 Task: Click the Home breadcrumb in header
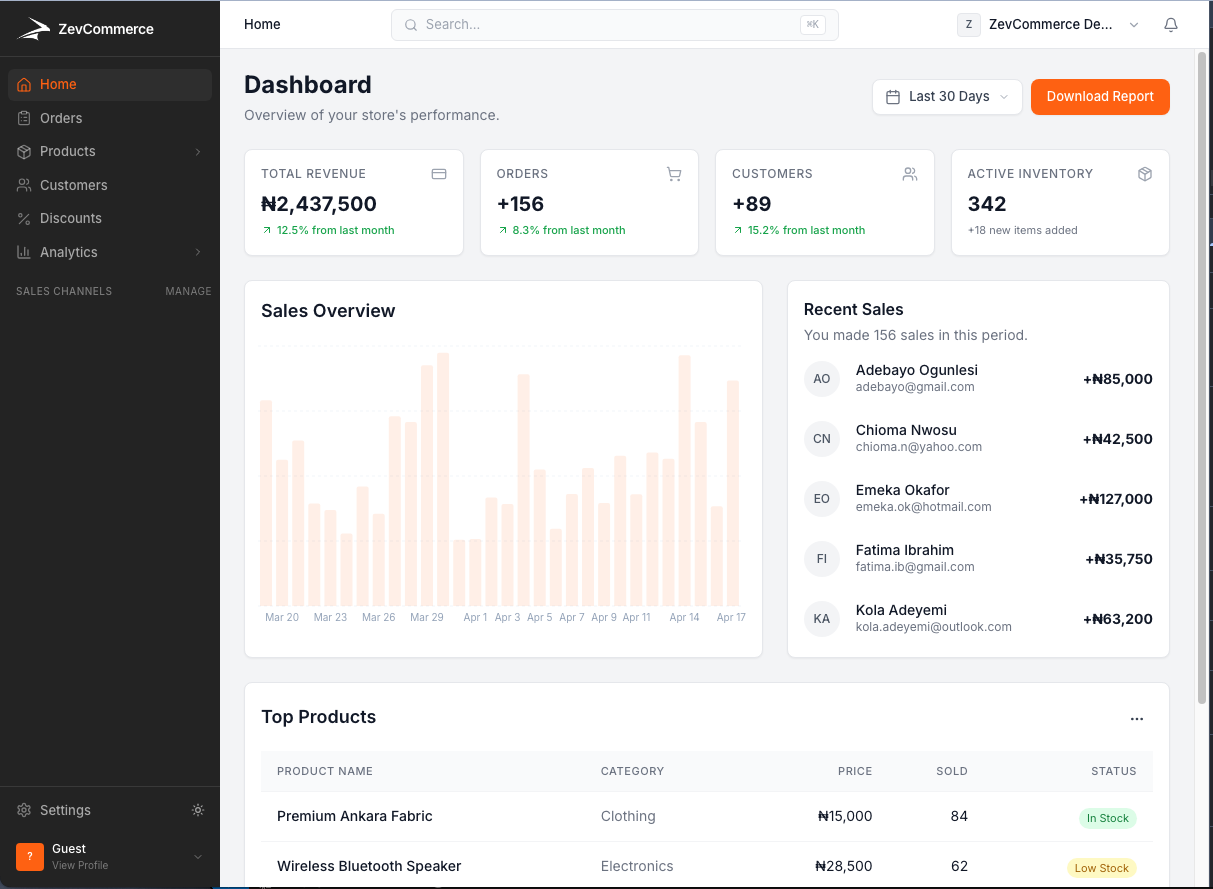(262, 25)
